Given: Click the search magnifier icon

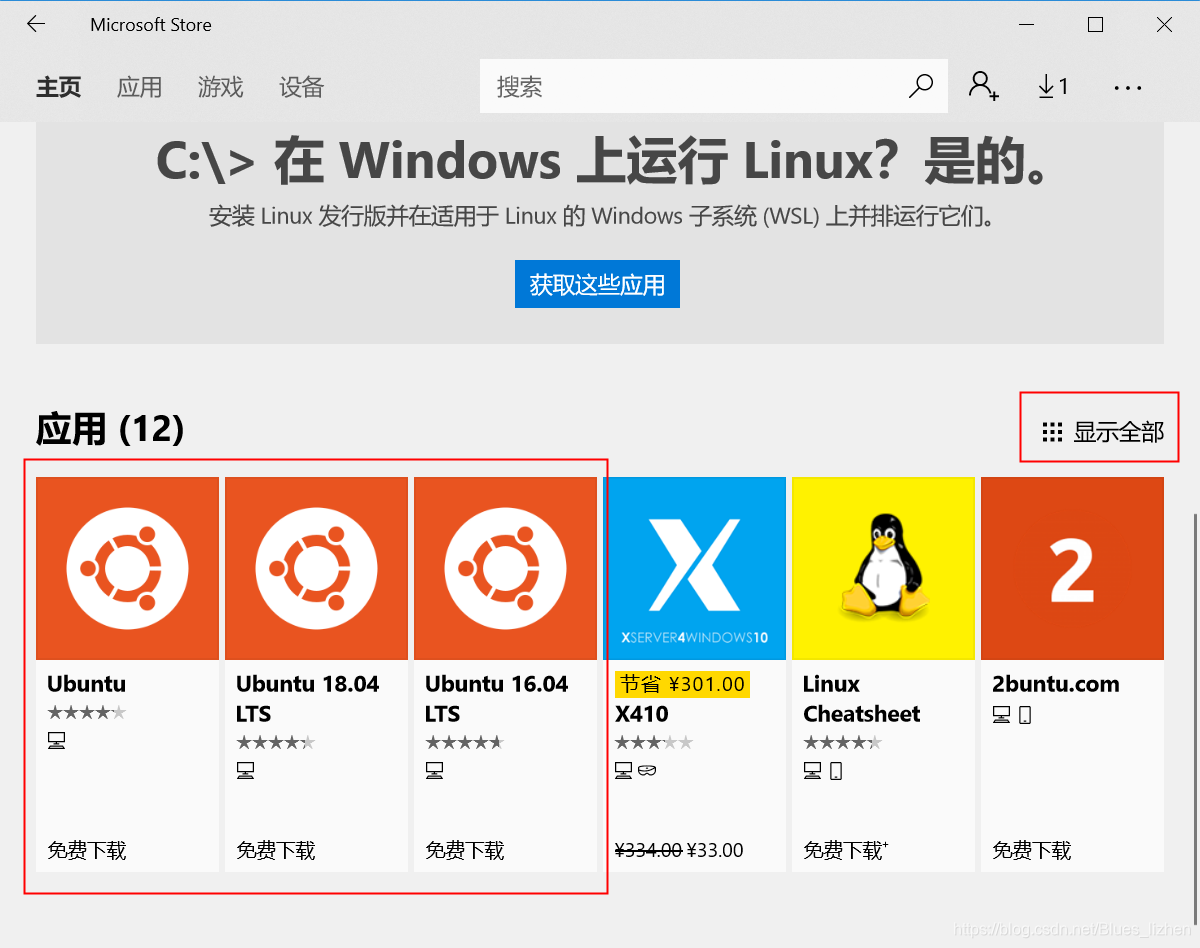Looking at the screenshot, I should [920, 86].
